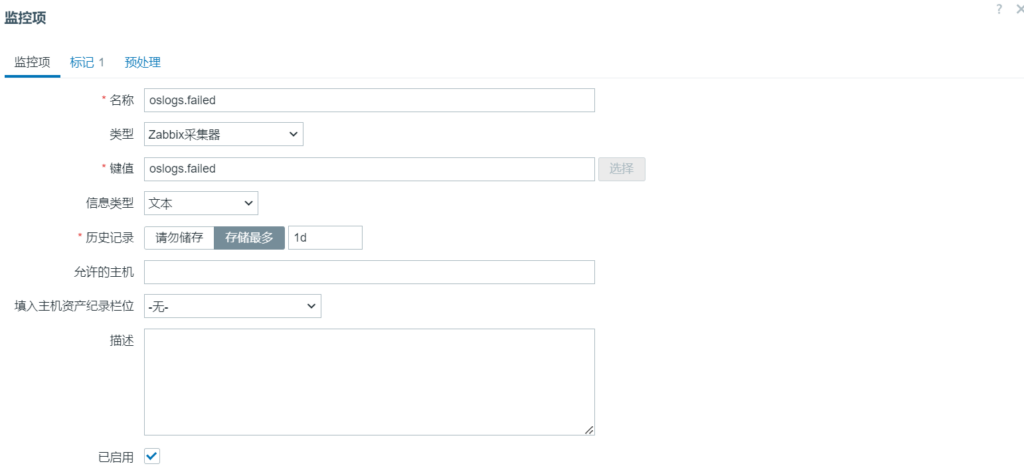The width and height of the screenshot is (1024, 470).
Task: Select the 存储最多 history option
Action: [x=250, y=238]
